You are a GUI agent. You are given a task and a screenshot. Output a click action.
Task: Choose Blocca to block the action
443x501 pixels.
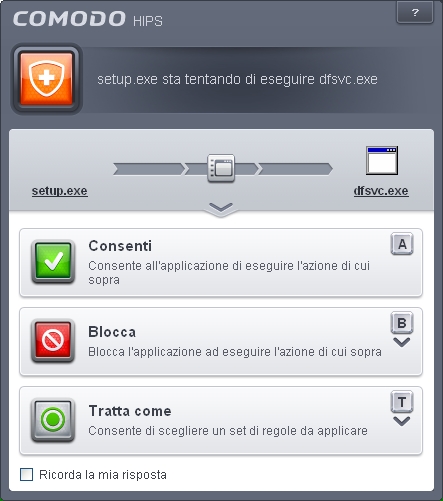click(x=221, y=341)
